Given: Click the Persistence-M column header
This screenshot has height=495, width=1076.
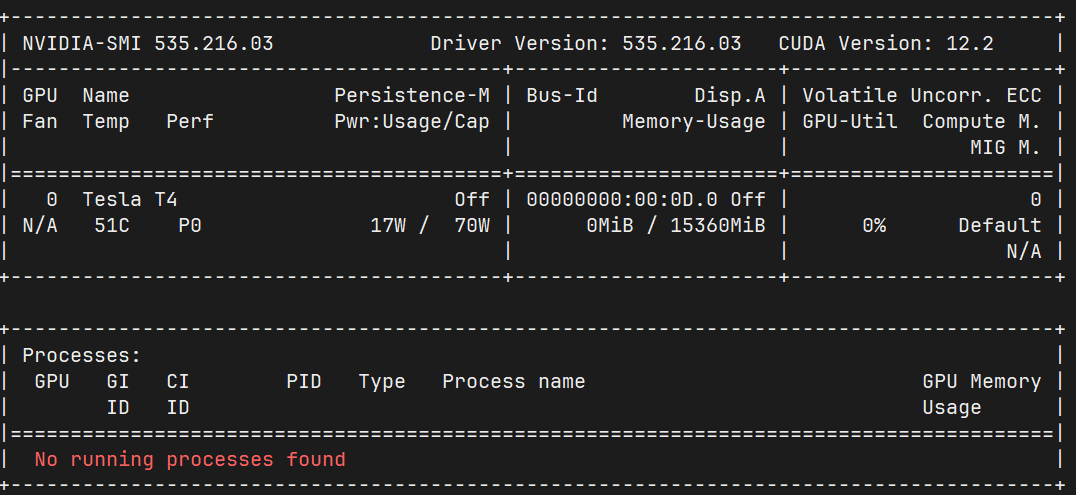Looking at the screenshot, I should click(412, 95).
